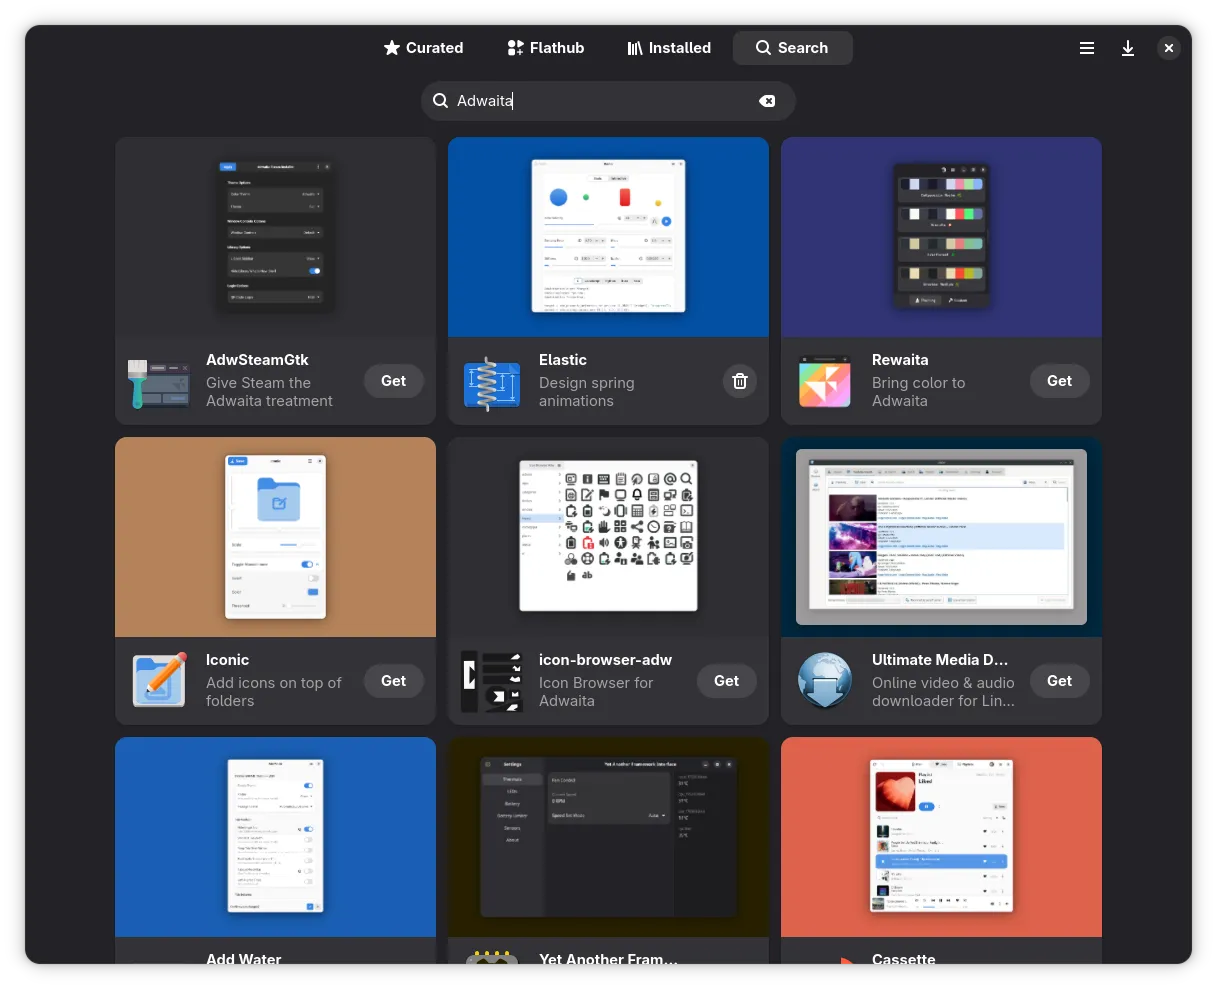Image resolution: width=1217 pixels, height=989 pixels.
Task: Open the hamburger main menu
Action: [x=1087, y=48]
